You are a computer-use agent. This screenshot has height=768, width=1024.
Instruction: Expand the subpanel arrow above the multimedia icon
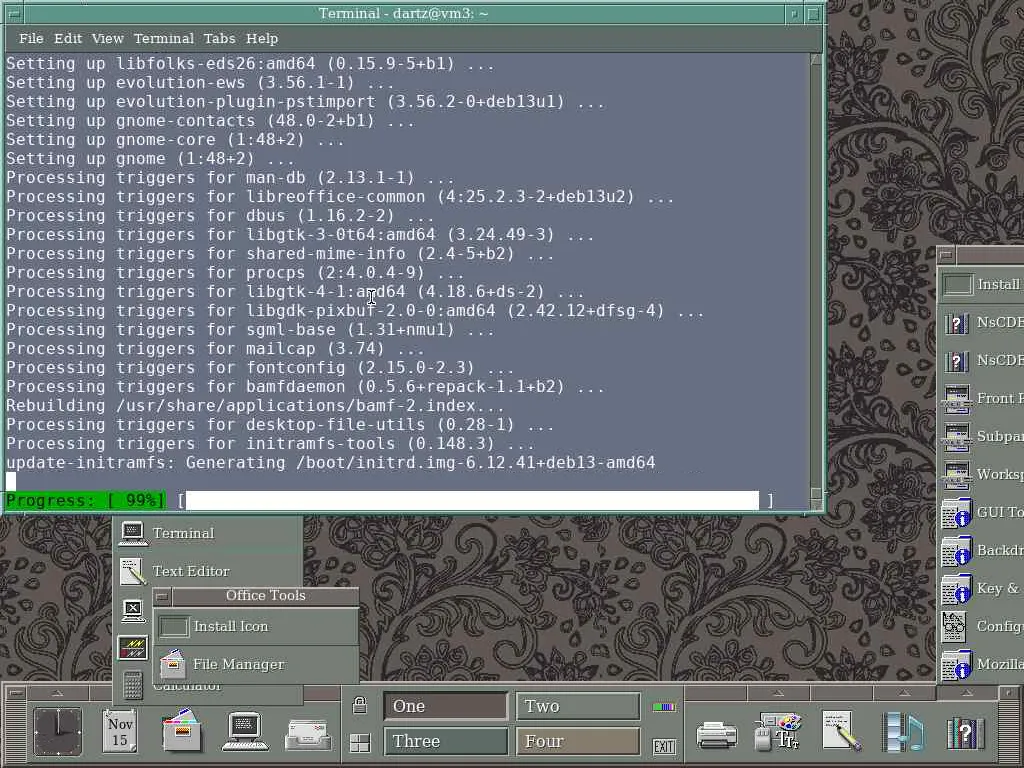coord(904,693)
